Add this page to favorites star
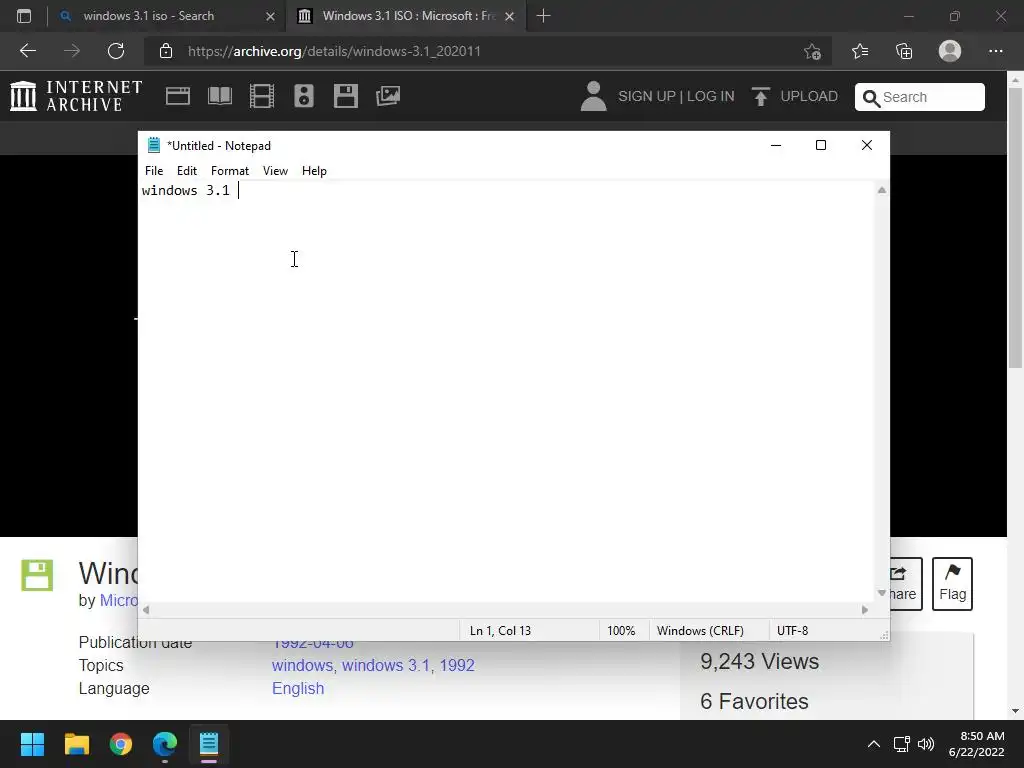1024x768 pixels. (812, 51)
